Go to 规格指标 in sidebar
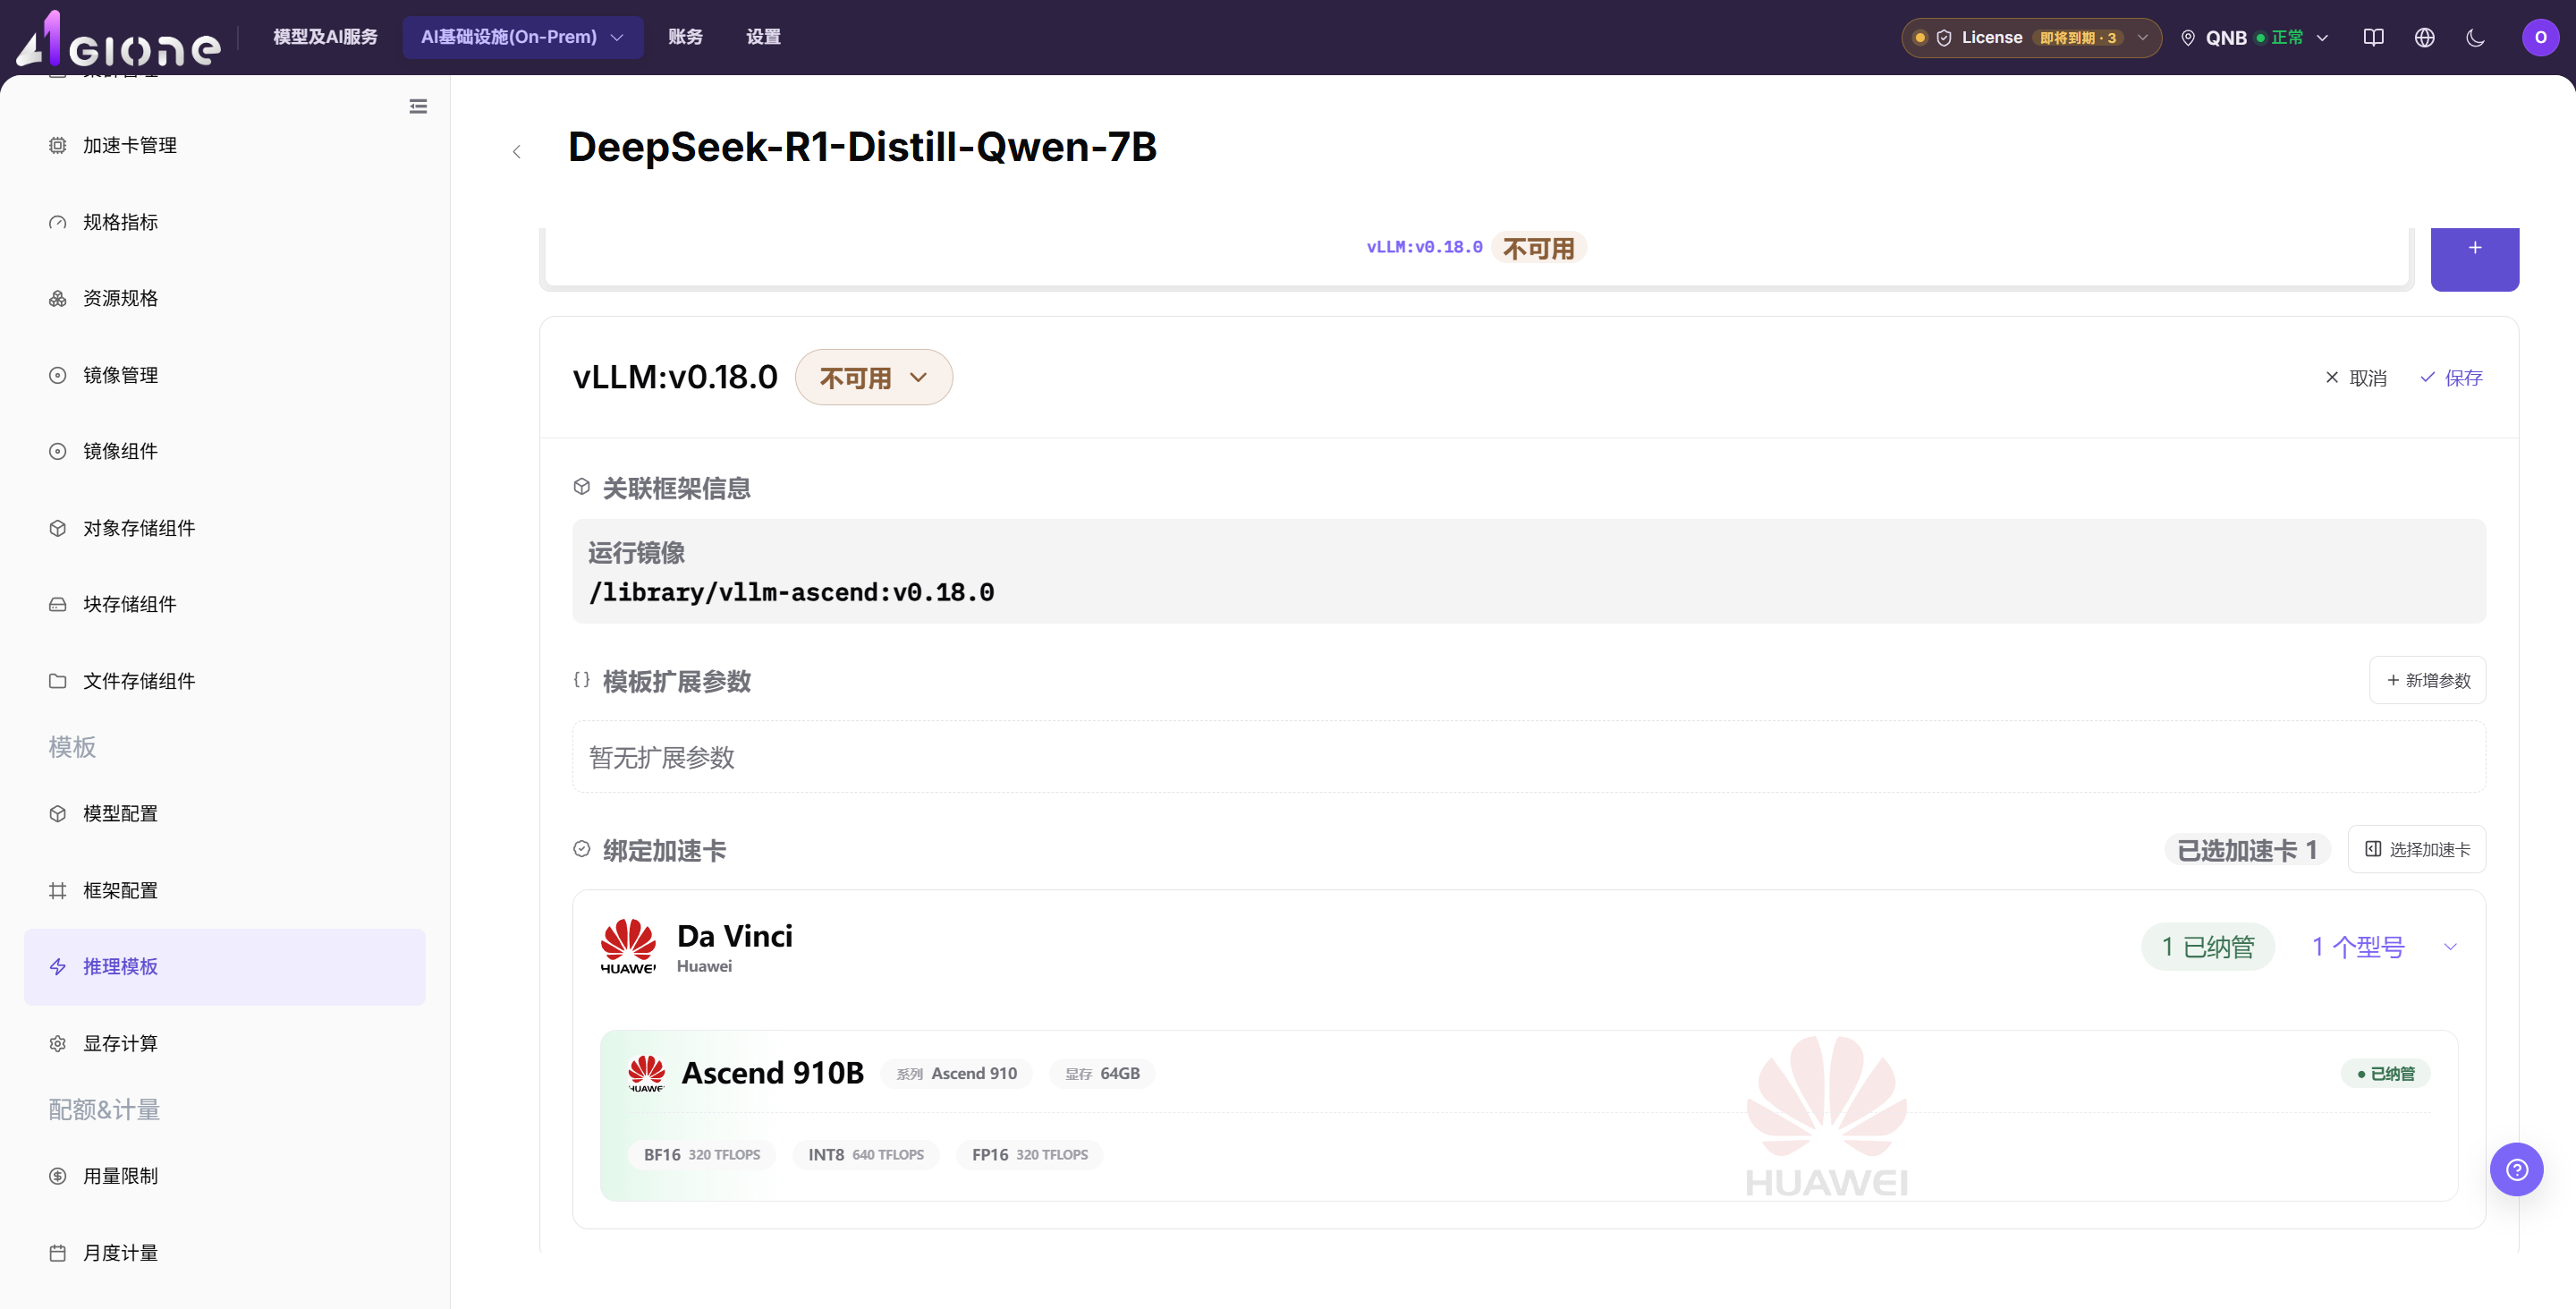 pos(225,222)
